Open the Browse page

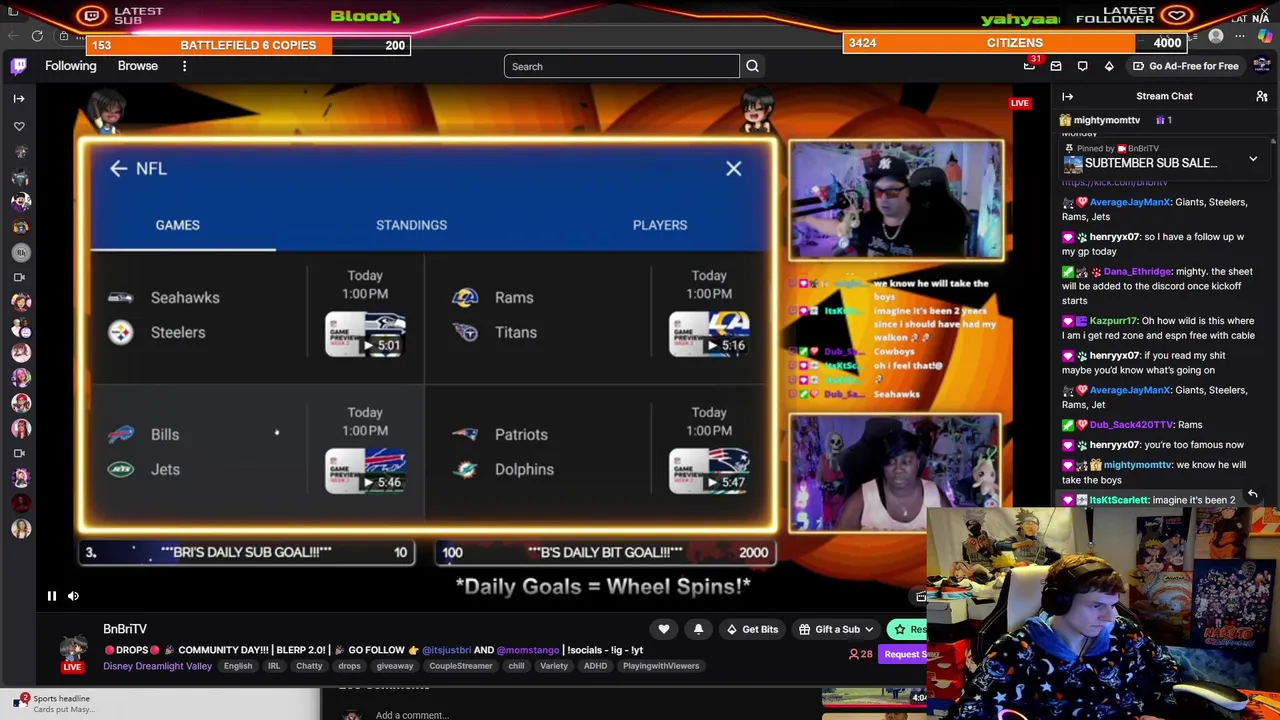138,66
